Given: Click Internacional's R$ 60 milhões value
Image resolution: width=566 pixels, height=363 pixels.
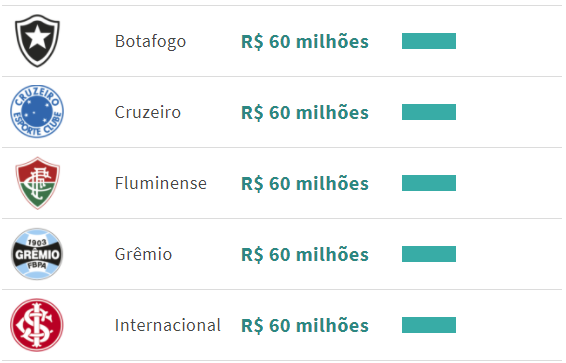Looking at the screenshot, I should pyautogui.click(x=305, y=325).
